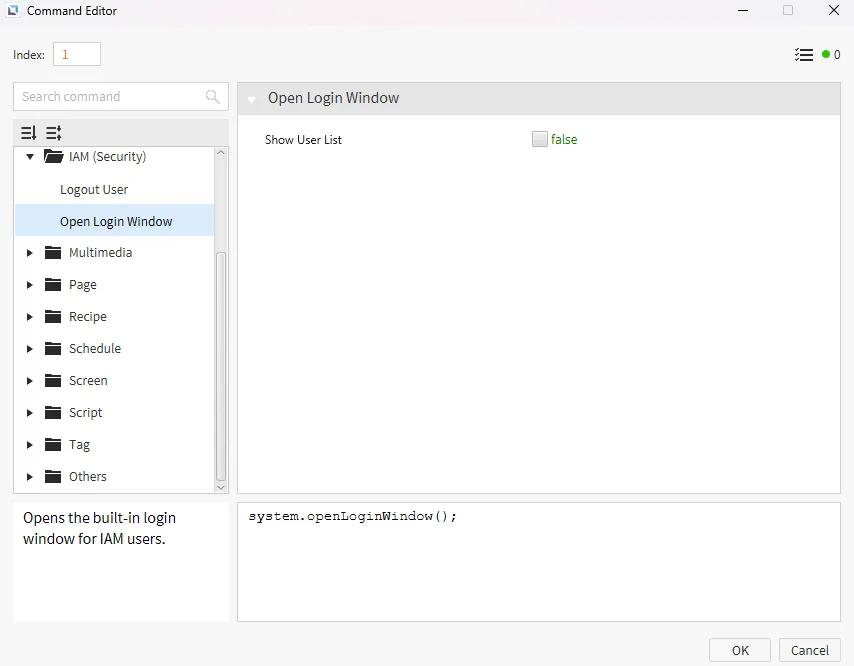Open the checklist icon at top right
The width and height of the screenshot is (854, 666).
coord(804,55)
